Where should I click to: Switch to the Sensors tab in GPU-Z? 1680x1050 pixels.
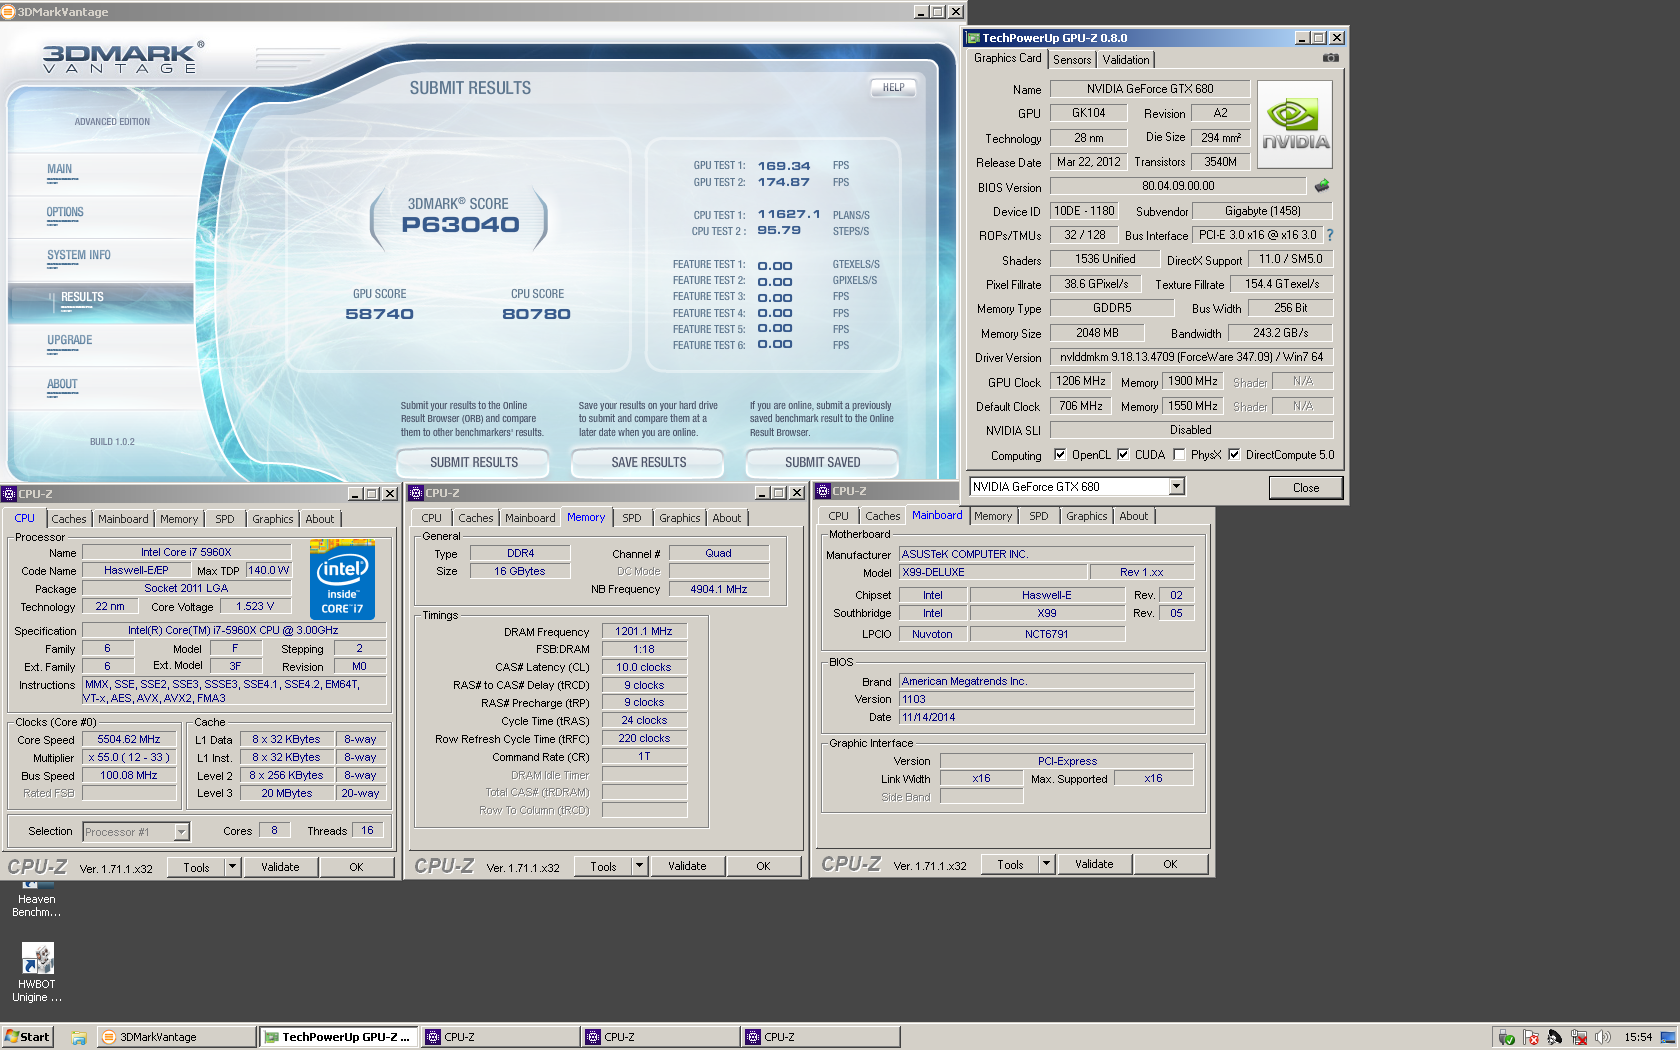1072,60
